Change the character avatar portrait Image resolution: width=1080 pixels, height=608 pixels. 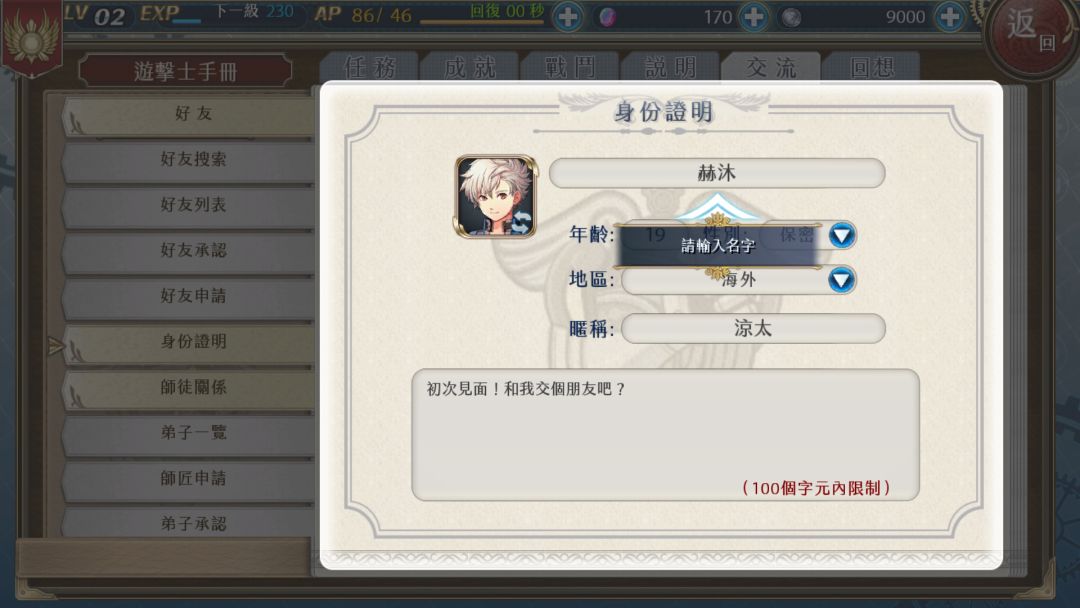(496, 197)
